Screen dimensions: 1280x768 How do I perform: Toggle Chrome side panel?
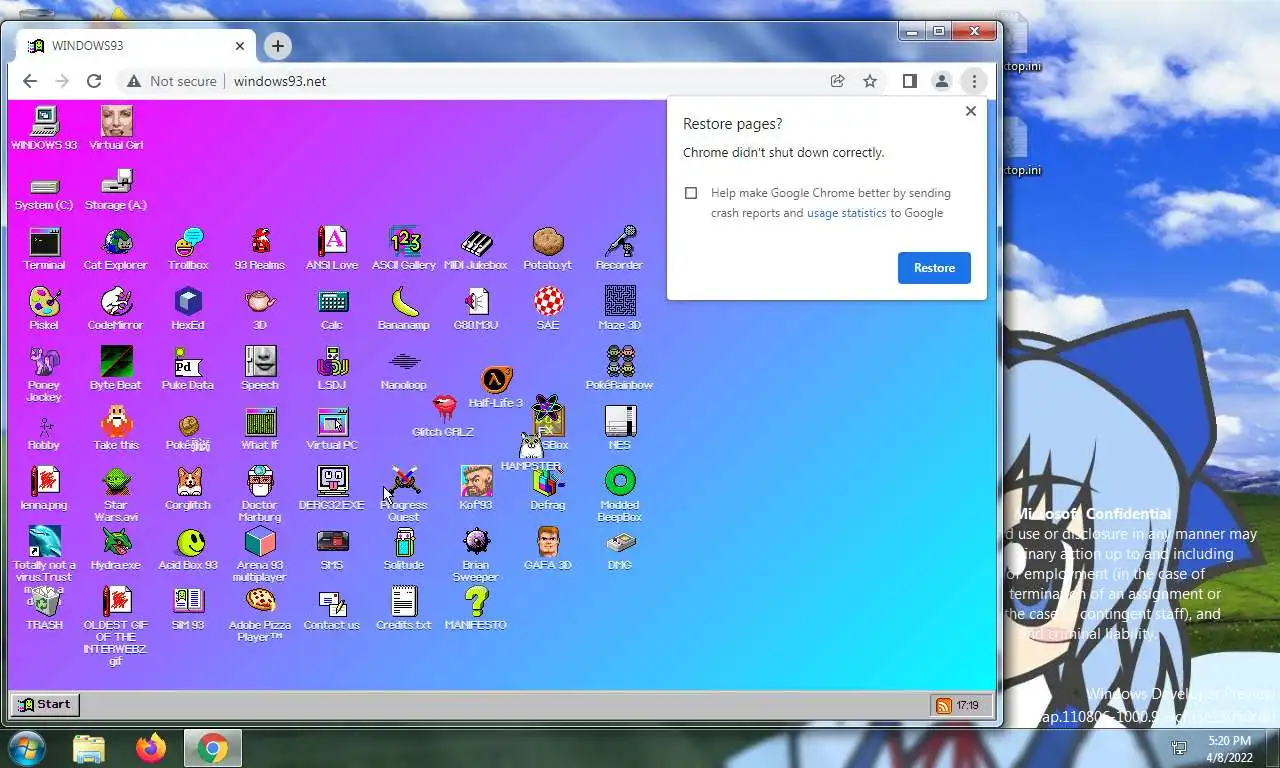[x=910, y=81]
